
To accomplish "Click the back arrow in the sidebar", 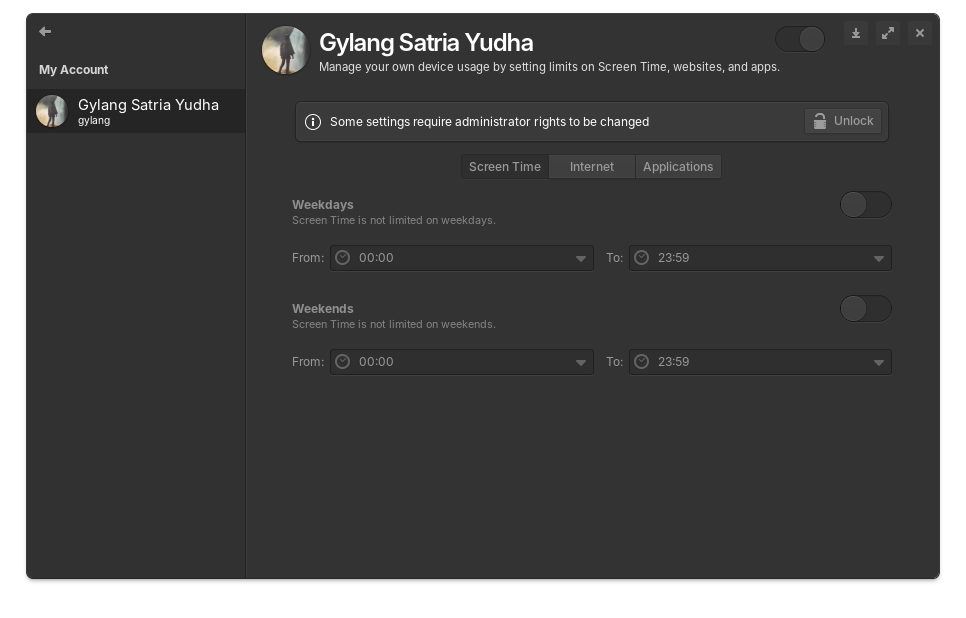I will tap(45, 32).
